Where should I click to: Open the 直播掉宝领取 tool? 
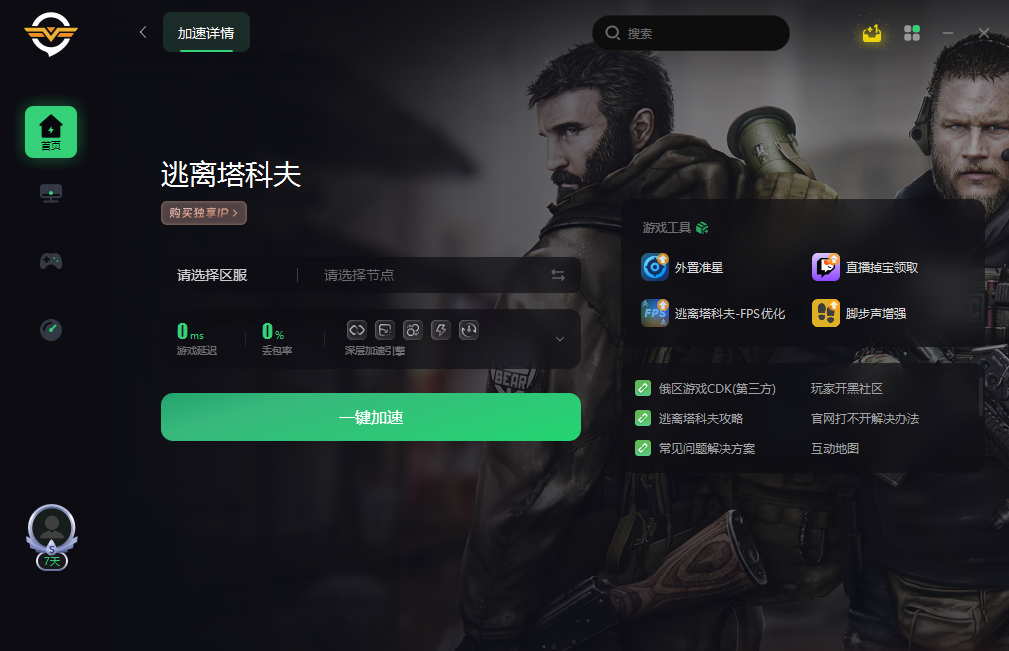click(865, 268)
